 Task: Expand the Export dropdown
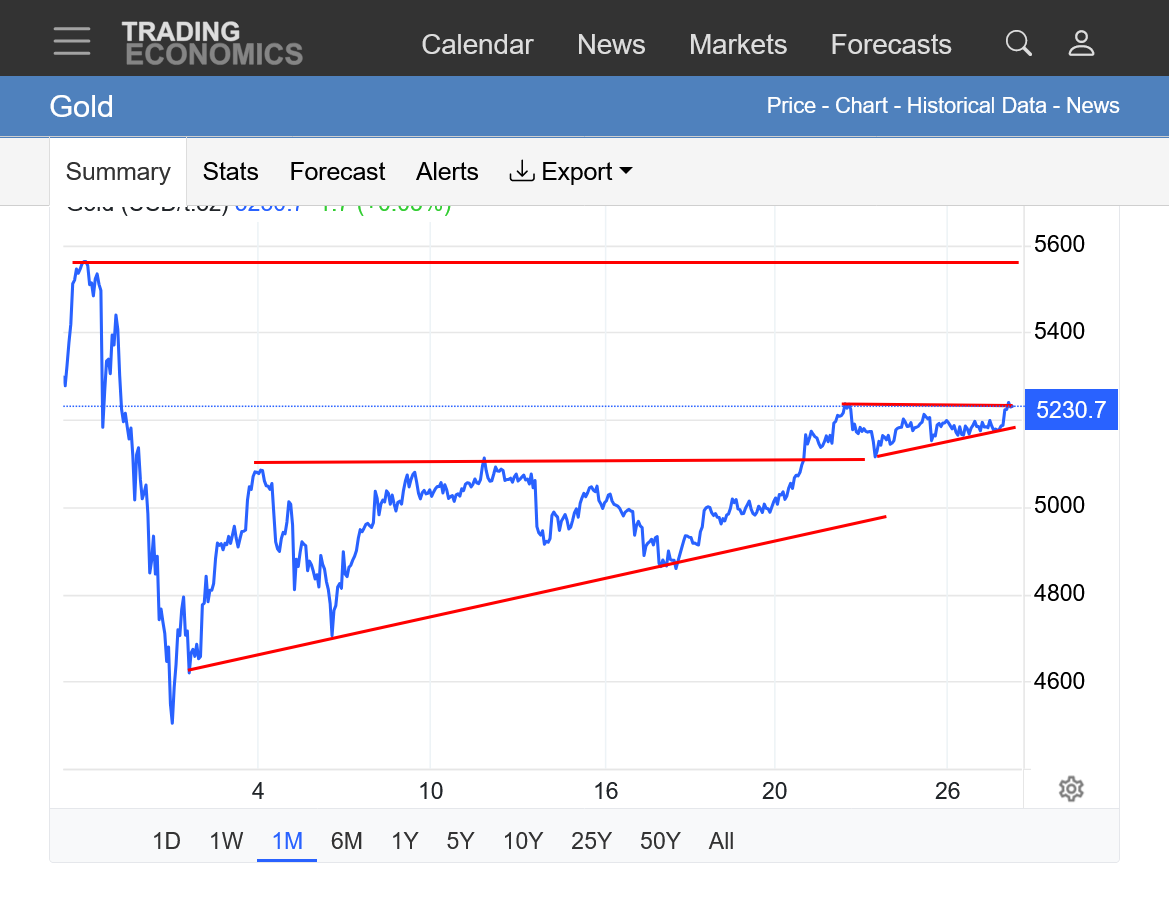[x=571, y=172]
